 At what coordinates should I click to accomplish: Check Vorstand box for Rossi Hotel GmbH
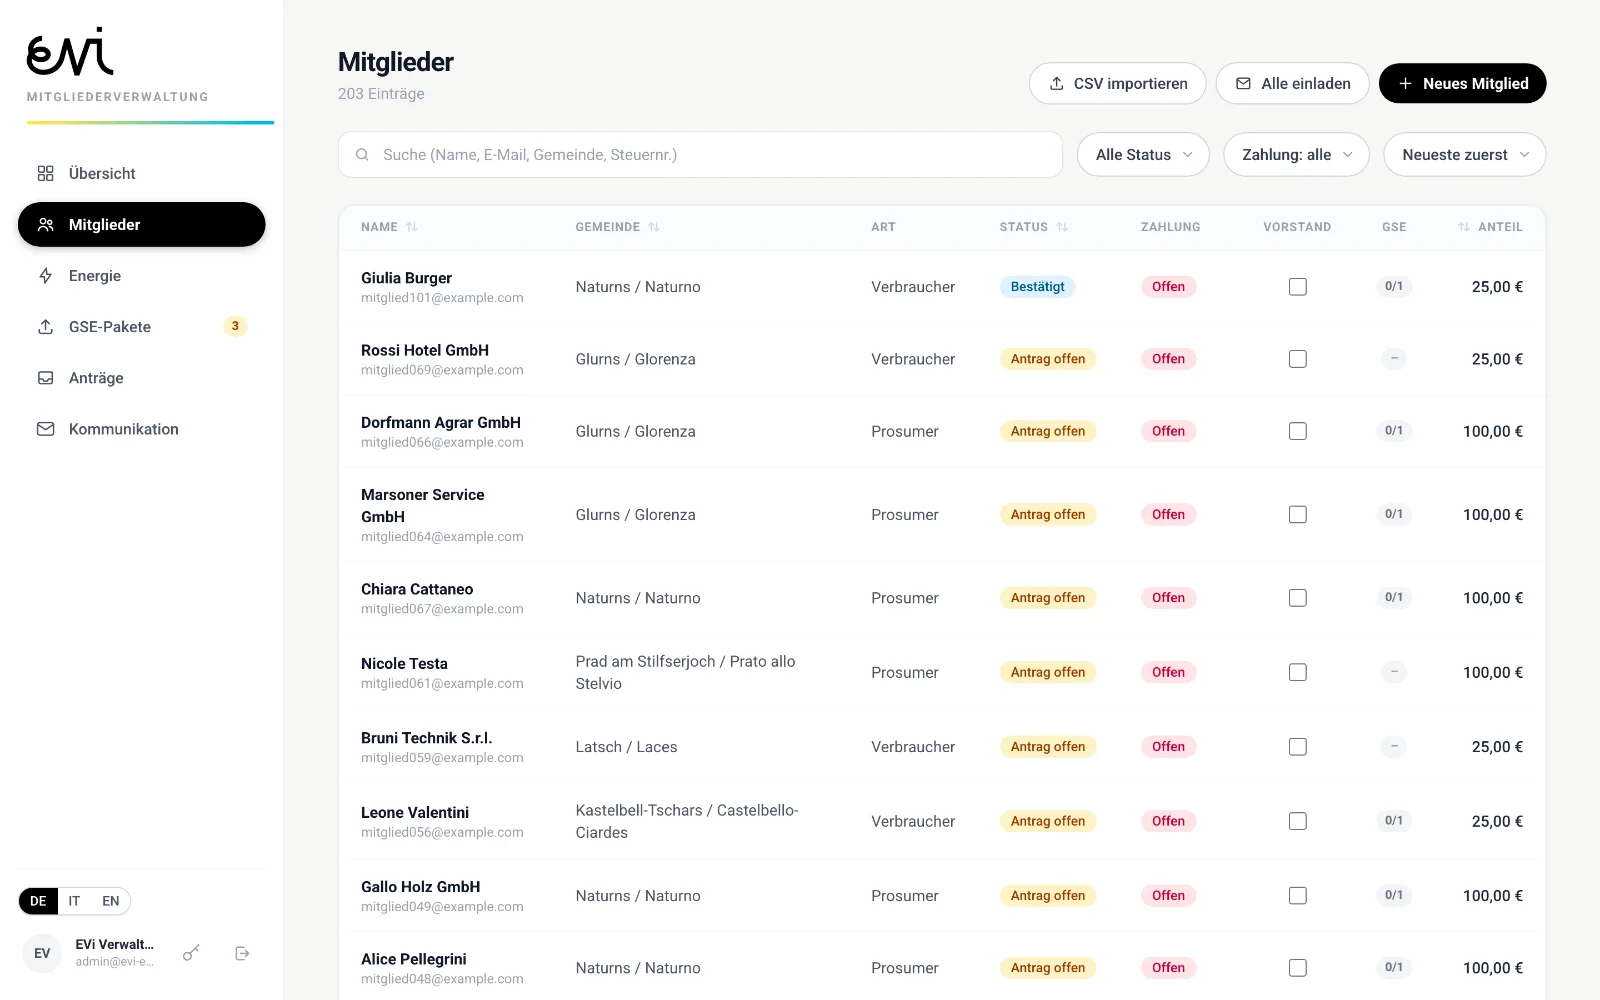point(1298,359)
